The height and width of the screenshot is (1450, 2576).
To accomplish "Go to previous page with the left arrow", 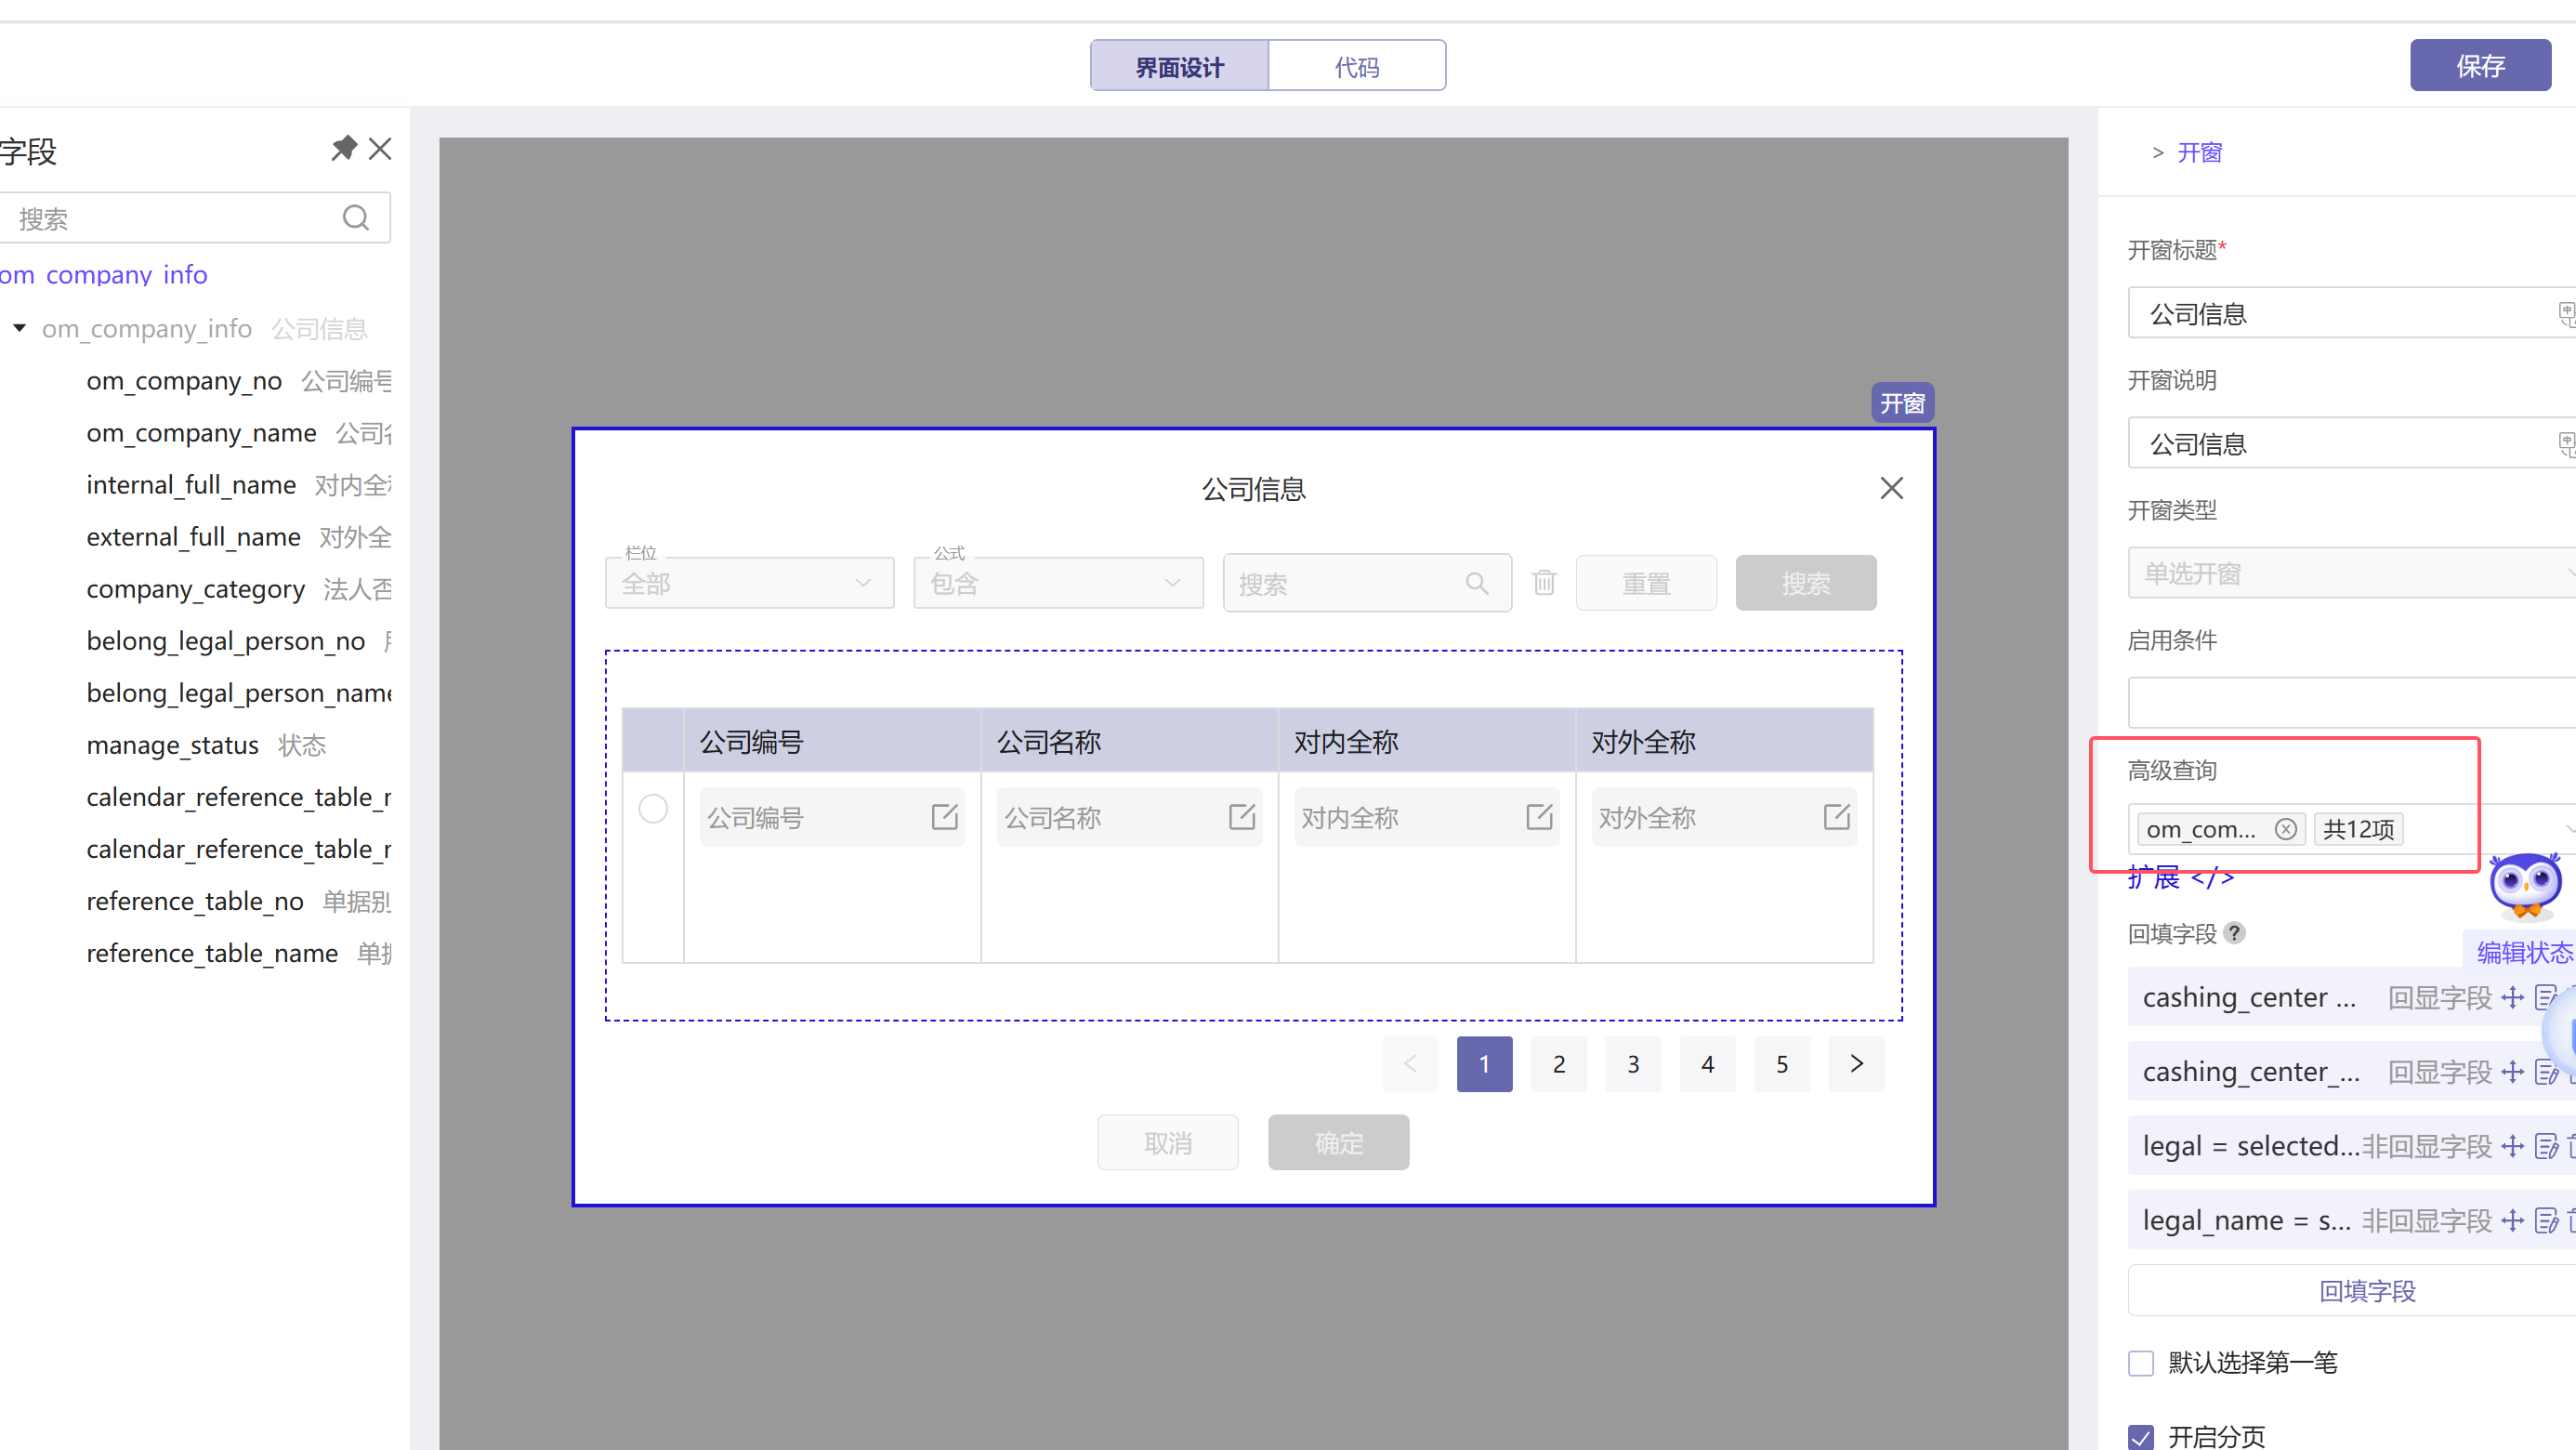I will 1410,1064.
